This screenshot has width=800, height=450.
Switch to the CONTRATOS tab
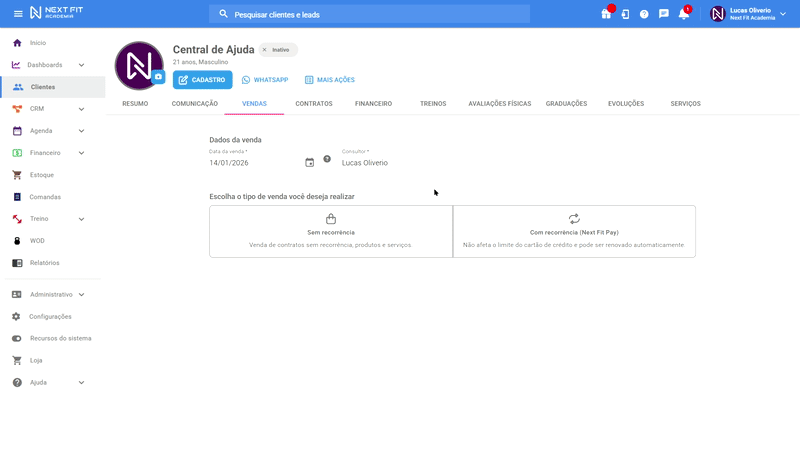coord(314,104)
